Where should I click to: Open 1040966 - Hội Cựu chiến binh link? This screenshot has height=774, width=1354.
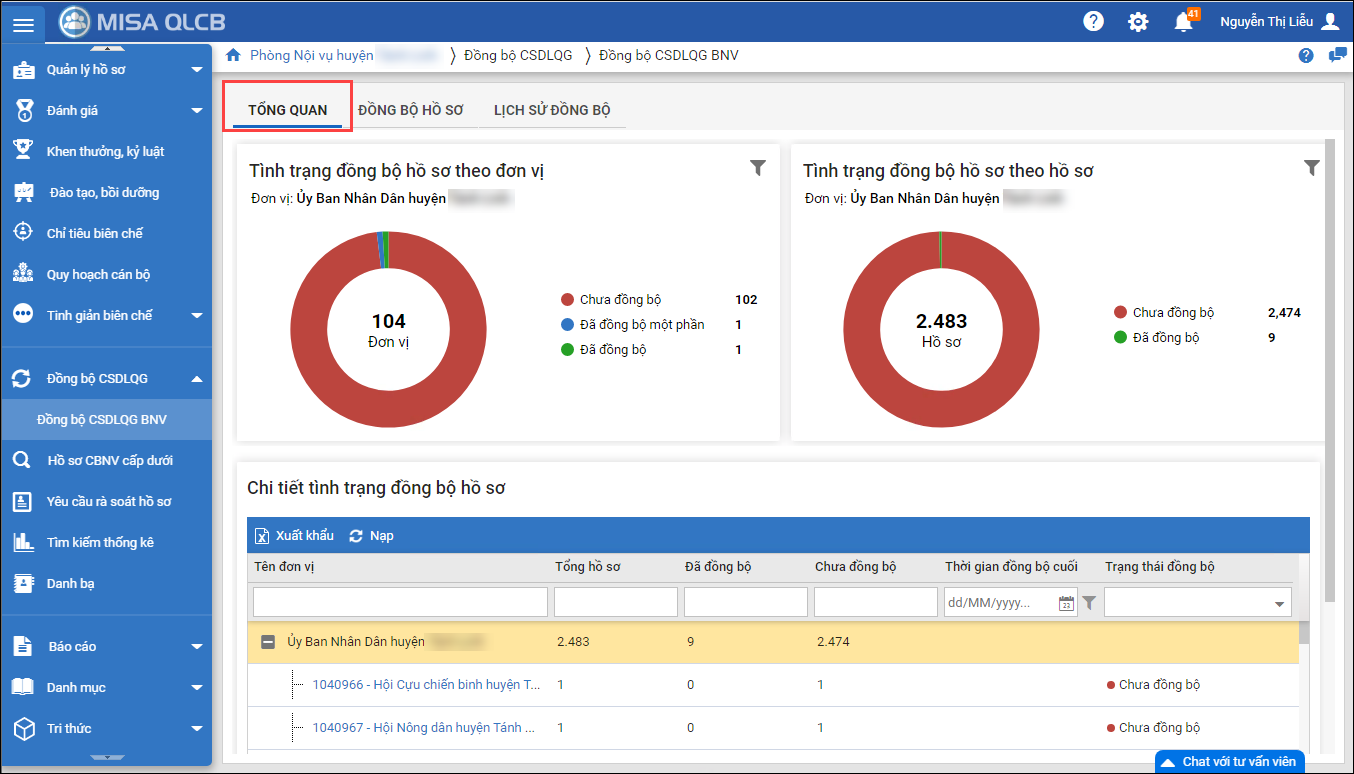coord(426,685)
